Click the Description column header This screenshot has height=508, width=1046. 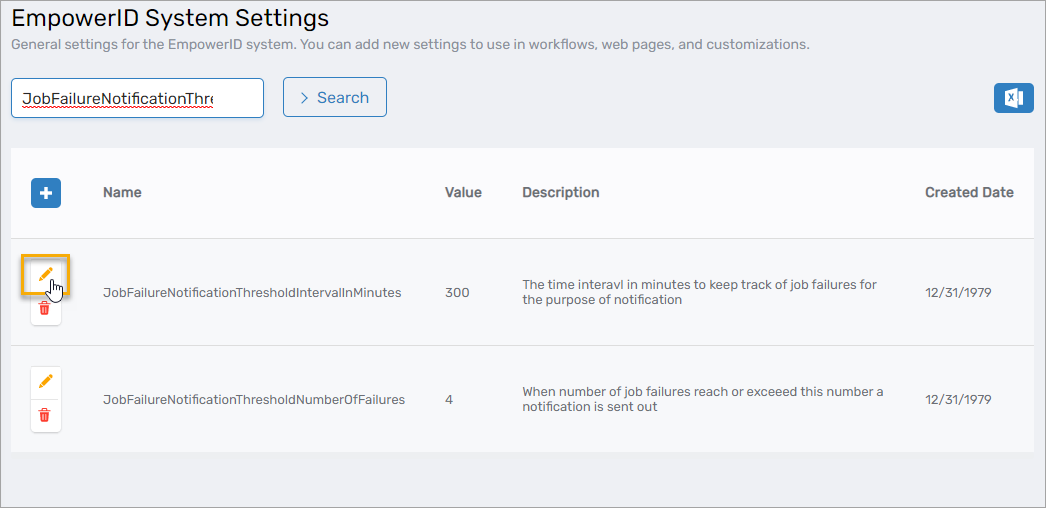560,192
